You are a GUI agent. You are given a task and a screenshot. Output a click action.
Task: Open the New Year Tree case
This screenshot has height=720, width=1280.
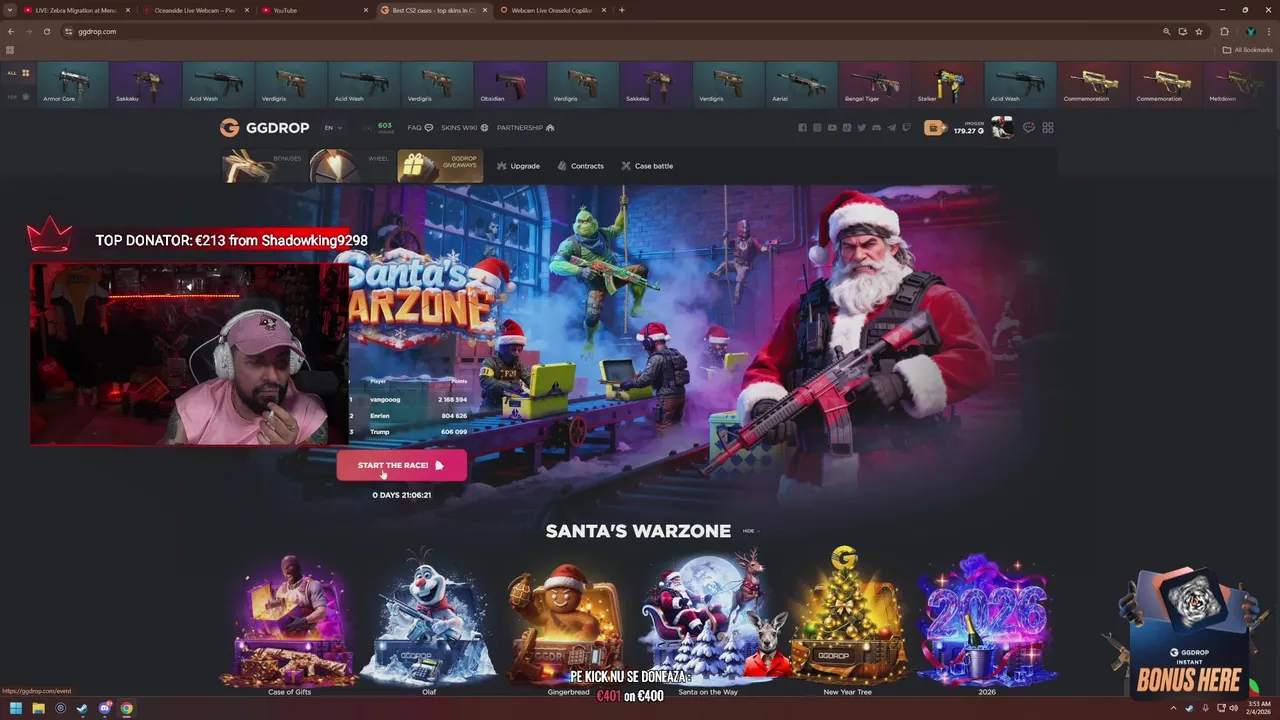click(847, 623)
